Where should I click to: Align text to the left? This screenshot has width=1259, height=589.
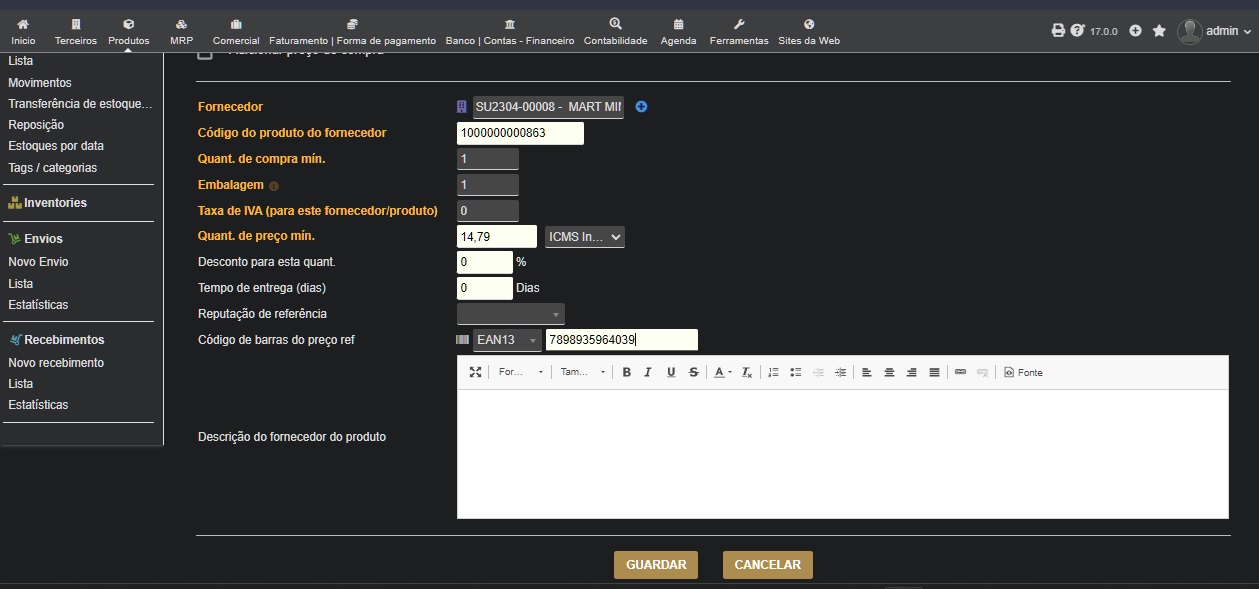click(x=867, y=372)
